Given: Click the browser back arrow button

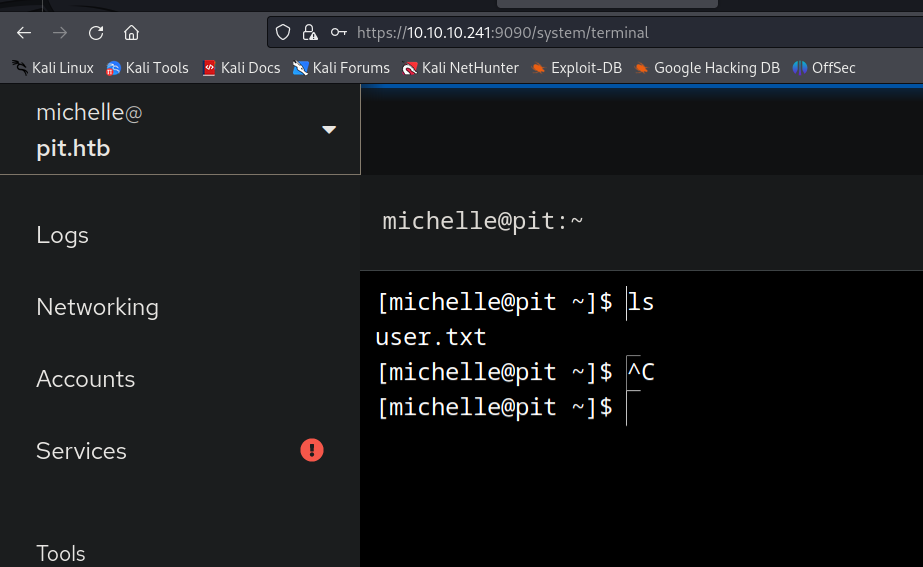Looking at the screenshot, I should coord(24,33).
